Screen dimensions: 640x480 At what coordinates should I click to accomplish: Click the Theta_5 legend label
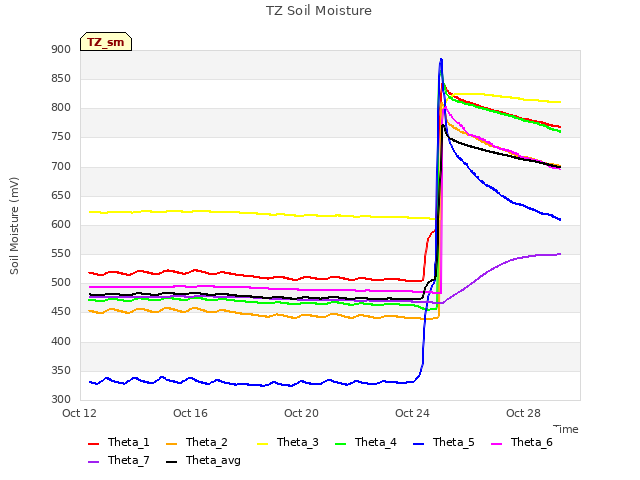pyautogui.click(x=453, y=442)
